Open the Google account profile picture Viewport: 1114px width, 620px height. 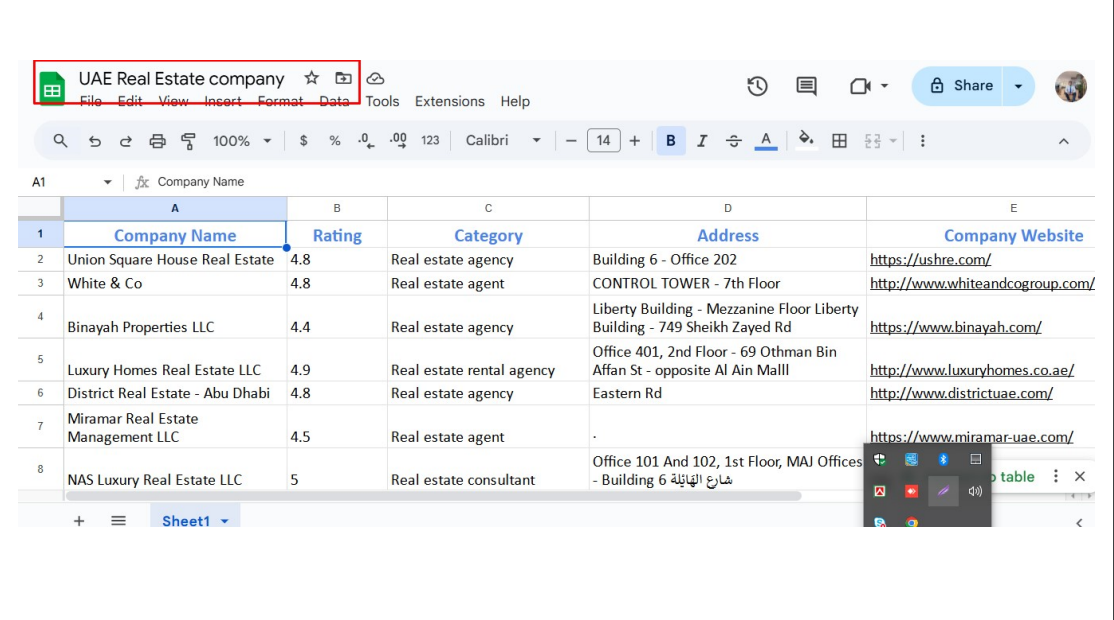pos(1071,86)
